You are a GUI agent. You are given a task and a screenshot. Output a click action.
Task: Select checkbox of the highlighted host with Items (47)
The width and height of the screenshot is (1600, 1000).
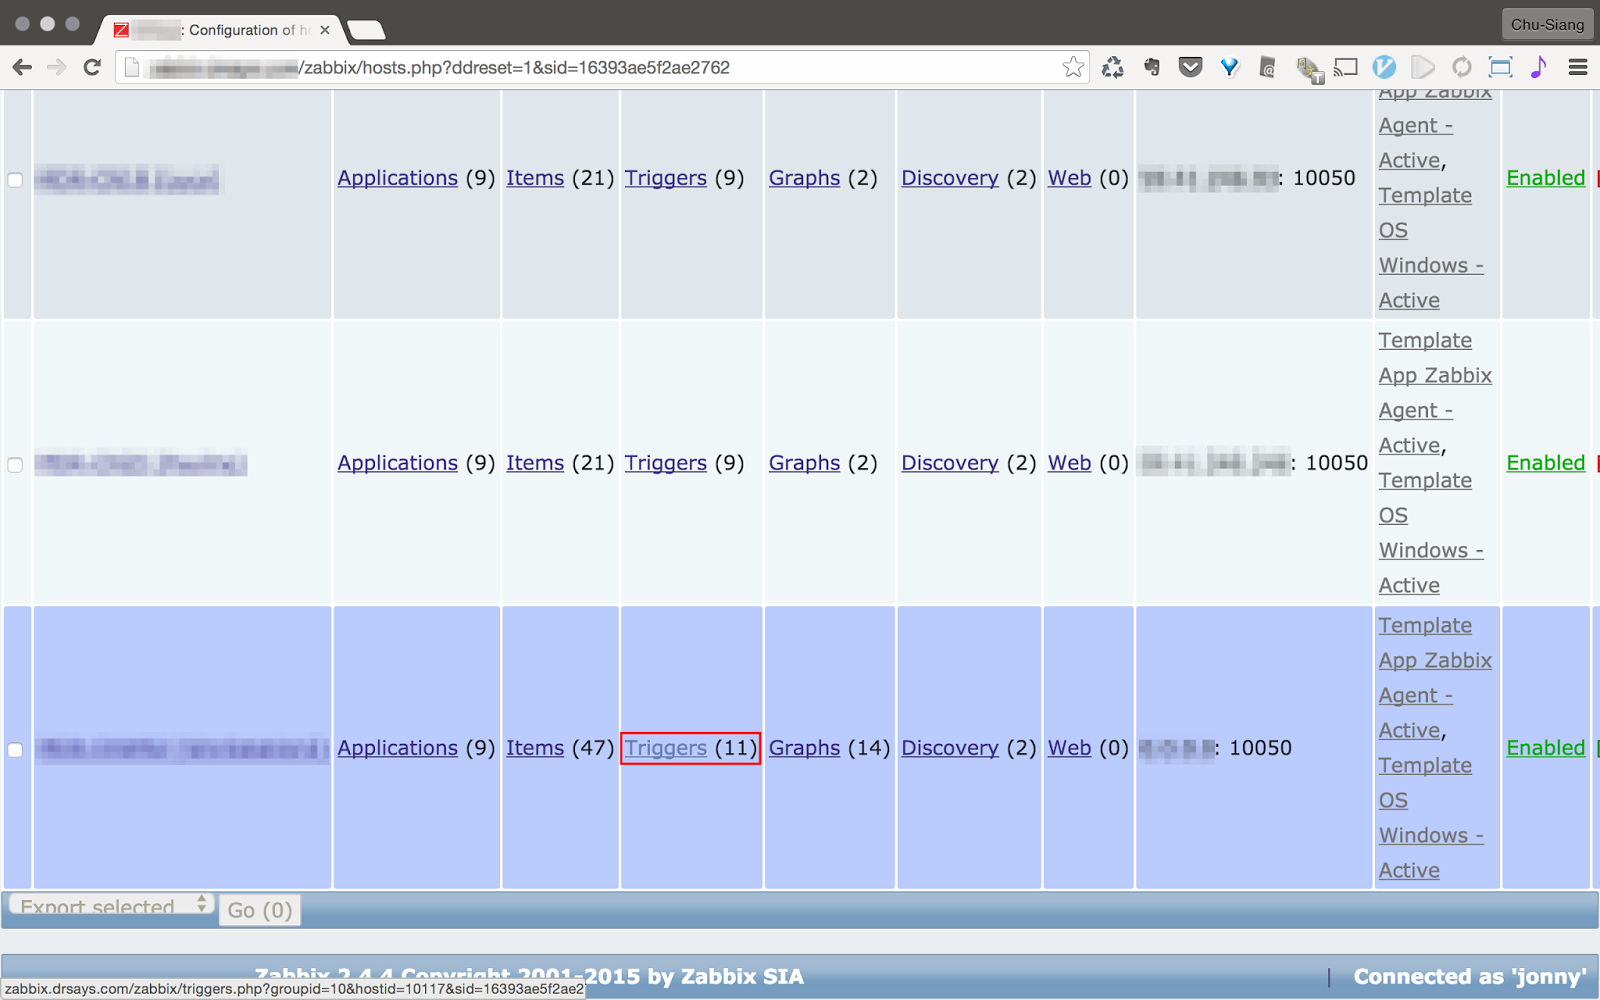(x=15, y=750)
